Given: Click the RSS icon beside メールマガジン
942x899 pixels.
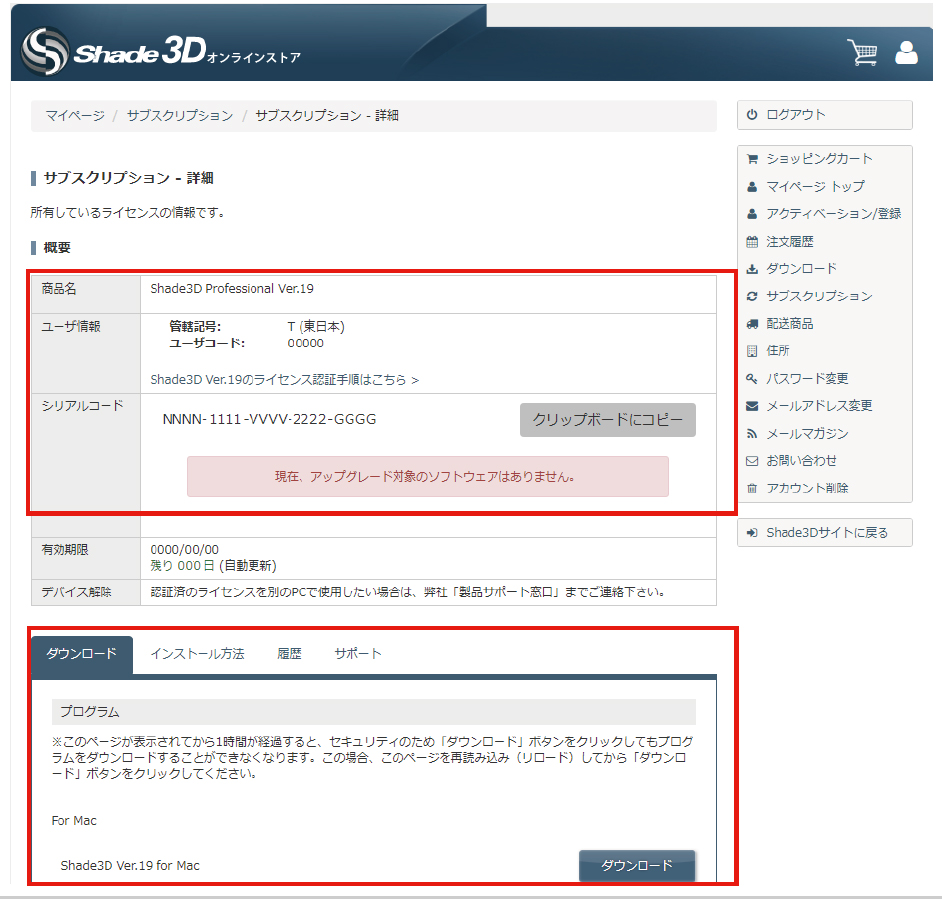Looking at the screenshot, I should pos(752,433).
